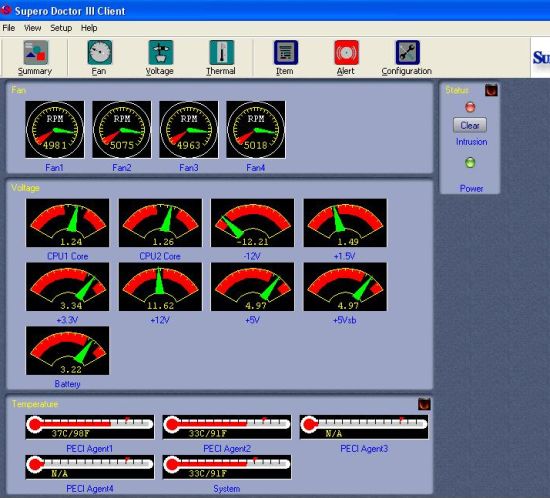This screenshot has width=550, height=498.
Task: Open the Setup menu
Action: tap(61, 28)
